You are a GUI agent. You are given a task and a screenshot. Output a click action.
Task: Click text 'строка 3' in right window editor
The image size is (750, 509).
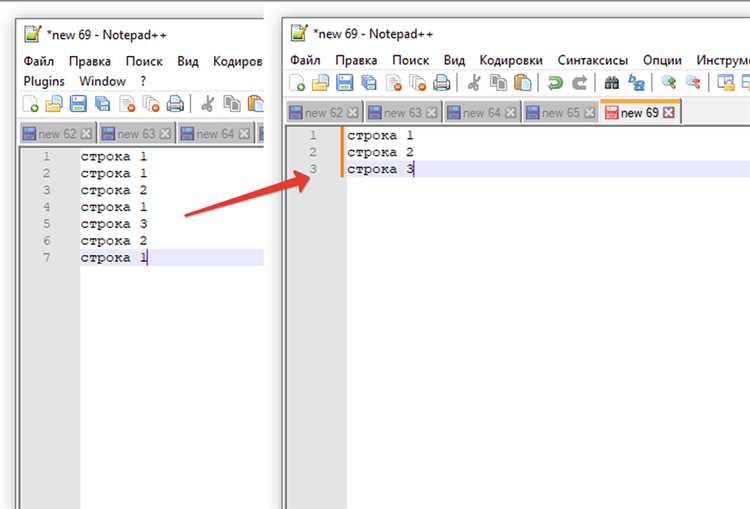click(x=380, y=169)
